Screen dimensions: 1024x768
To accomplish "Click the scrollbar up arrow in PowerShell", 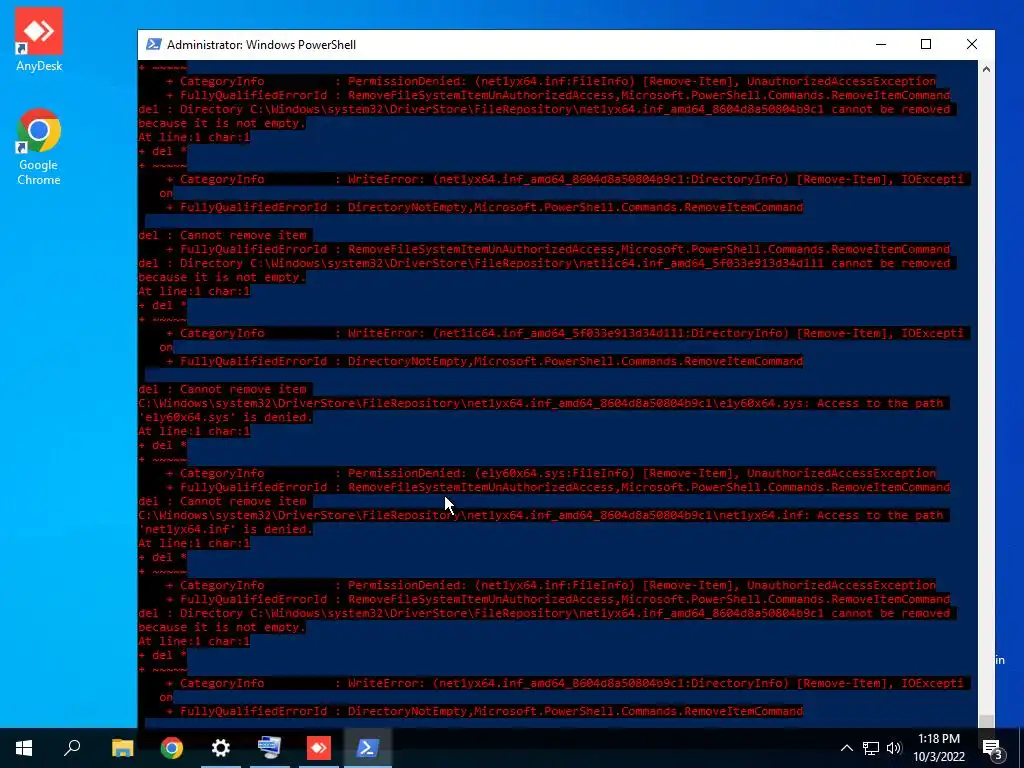I will click(x=986, y=69).
